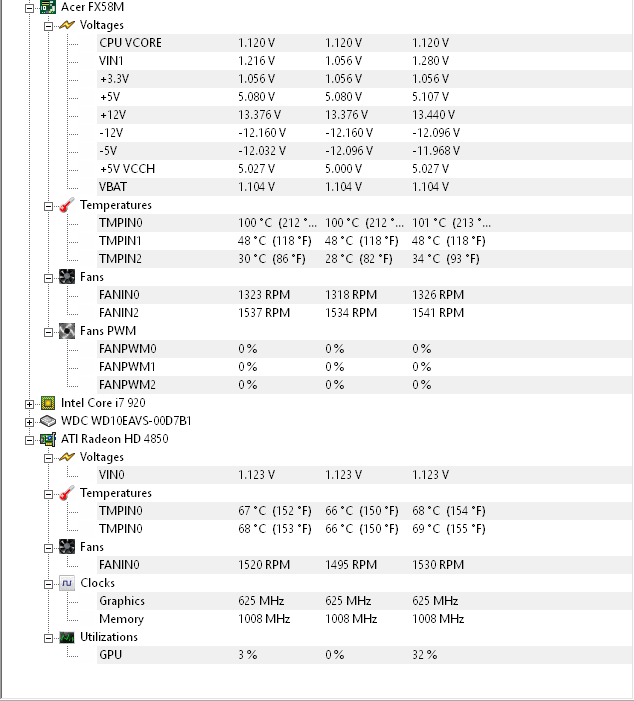This screenshot has width=634, height=701.
Task: Click the Clocks waveform icon
Action: tap(67, 583)
